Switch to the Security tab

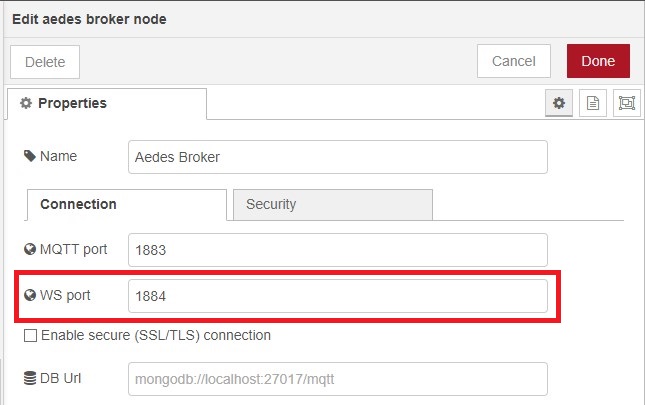pos(333,204)
